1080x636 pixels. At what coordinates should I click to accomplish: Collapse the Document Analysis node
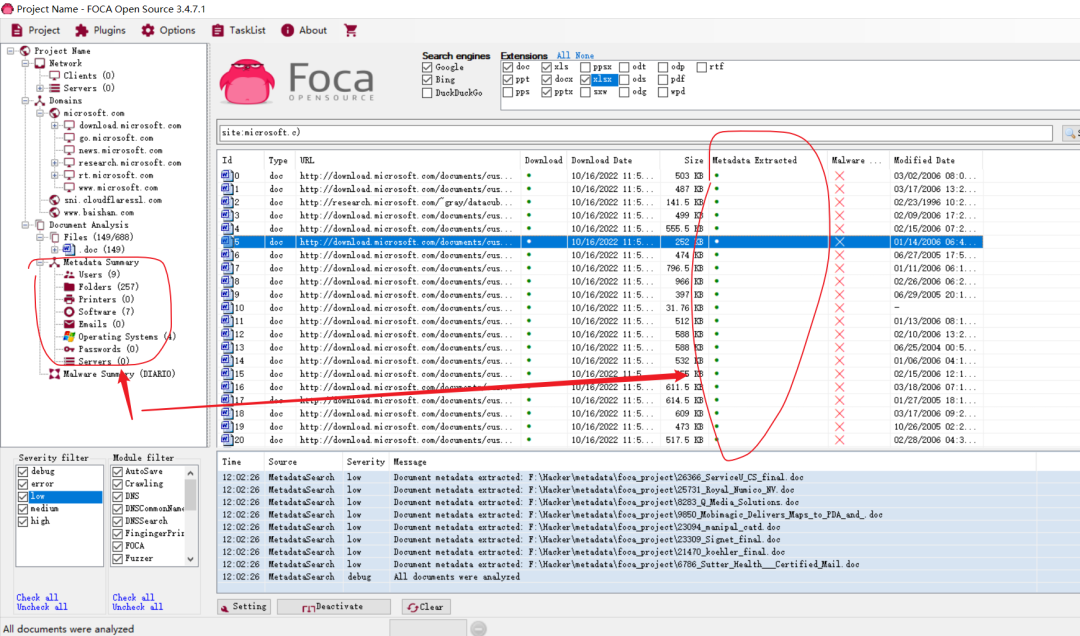[x=25, y=225]
